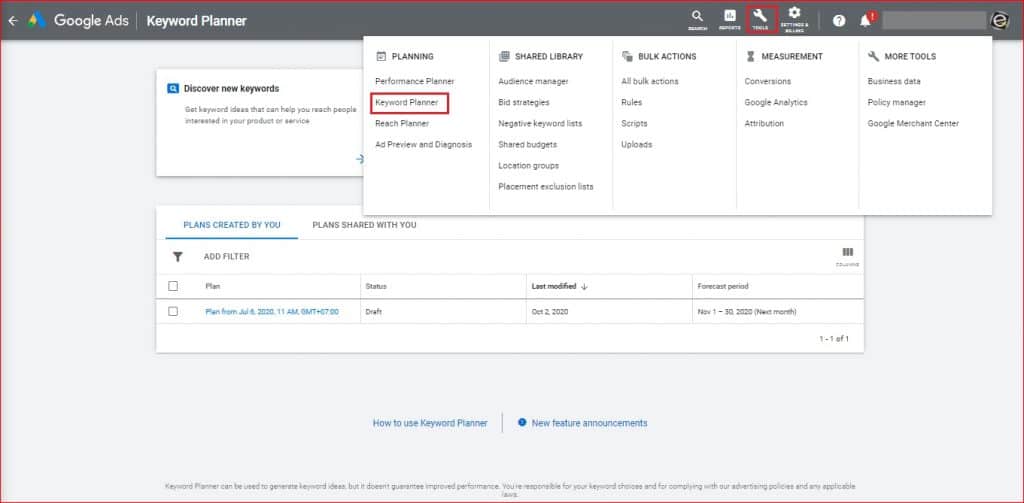This screenshot has height=503, width=1024.
Task: Select checkbox for Plan from Jul 6, 2020
Action: [173, 312]
